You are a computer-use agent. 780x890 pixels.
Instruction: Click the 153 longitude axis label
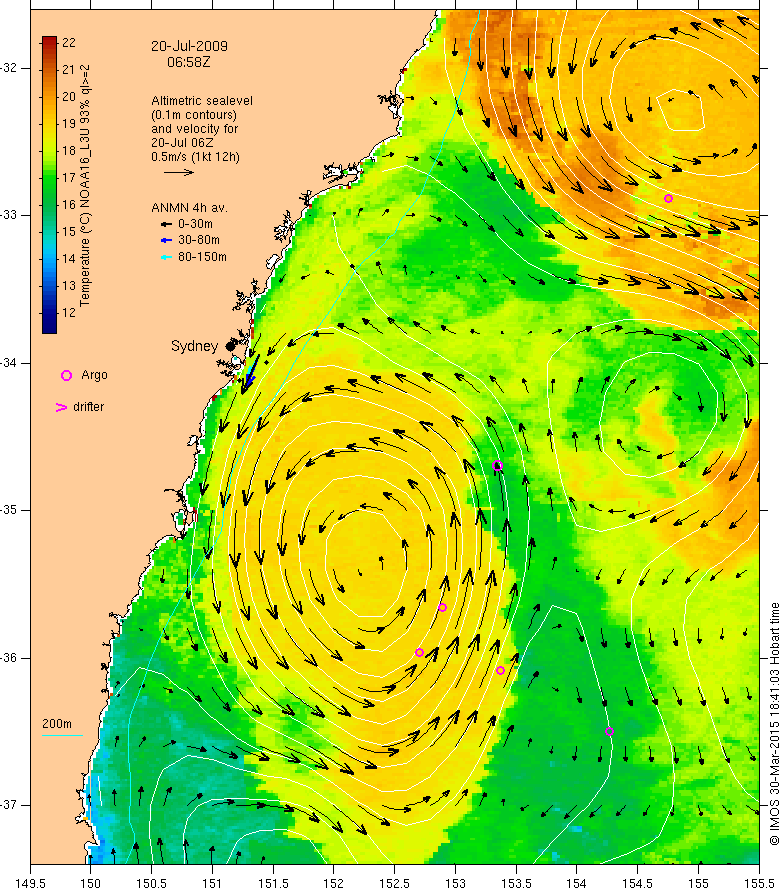(x=455, y=884)
